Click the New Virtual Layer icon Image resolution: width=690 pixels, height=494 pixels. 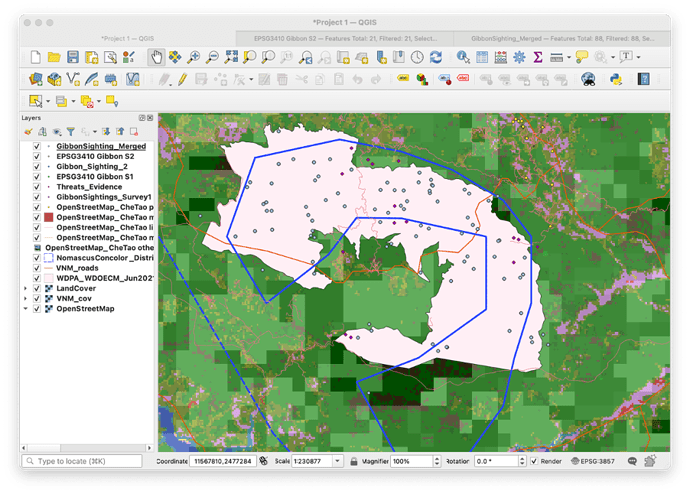(132, 79)
